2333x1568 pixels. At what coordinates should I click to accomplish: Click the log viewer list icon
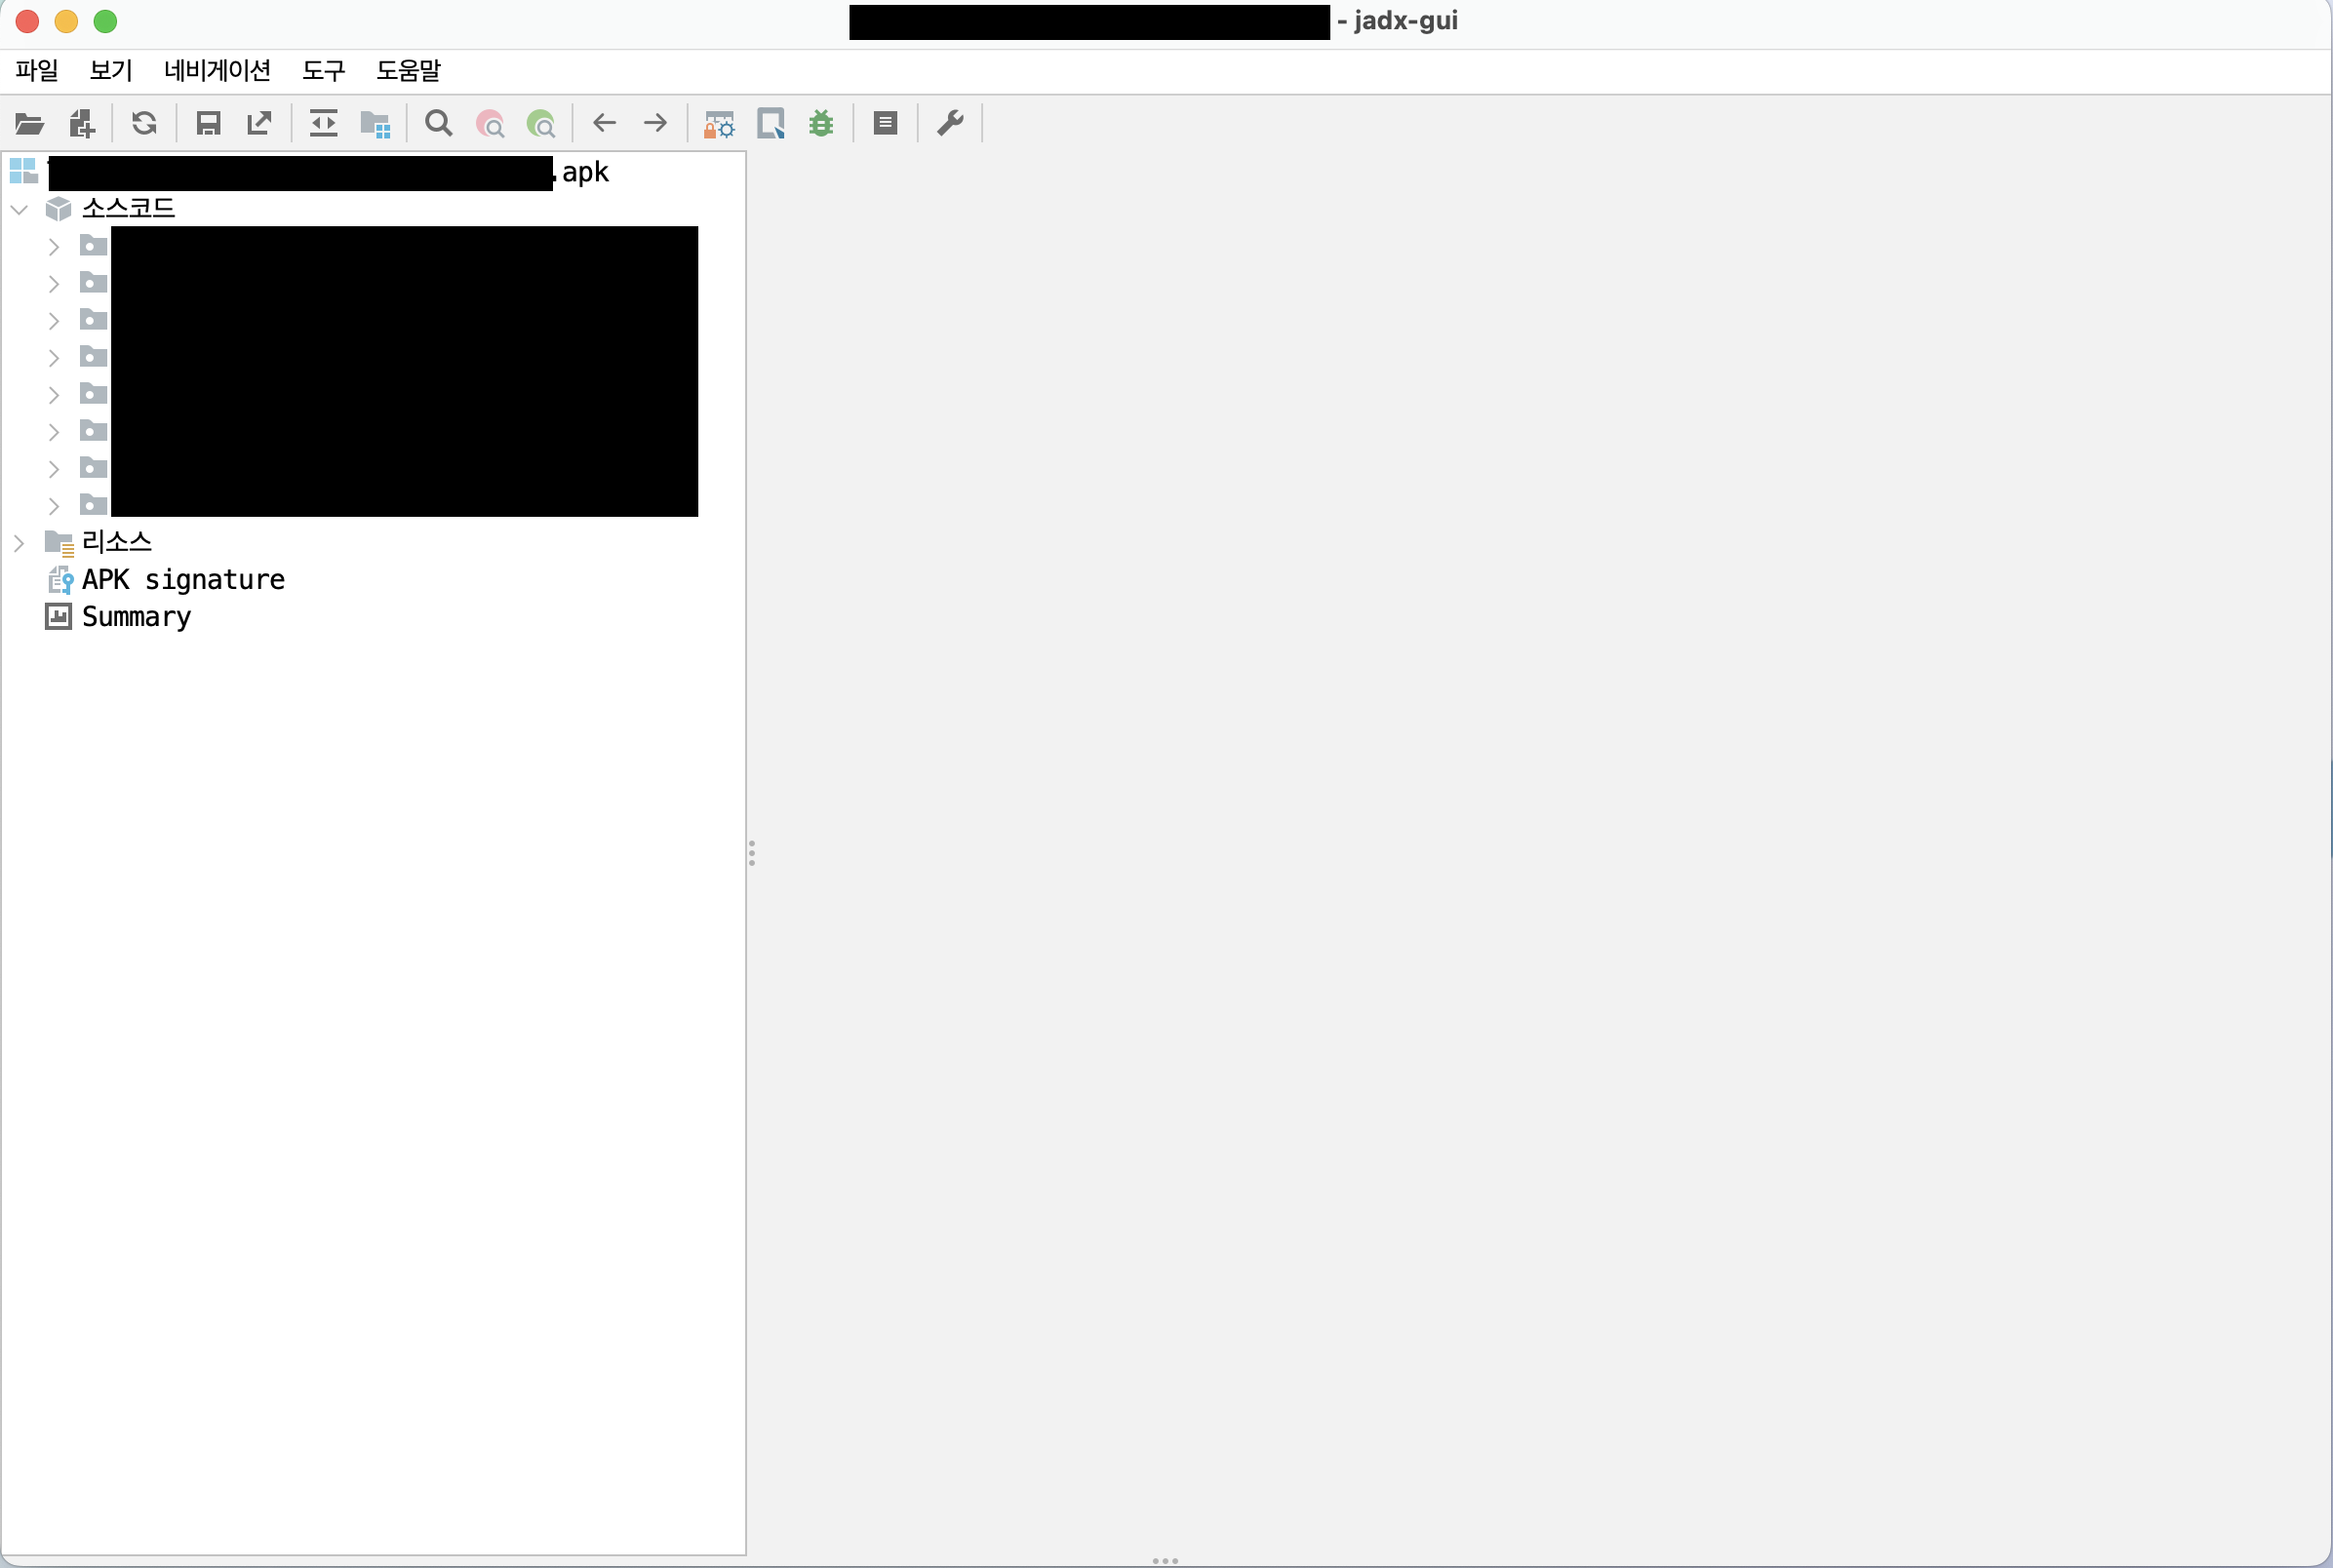tap(885, 124)
